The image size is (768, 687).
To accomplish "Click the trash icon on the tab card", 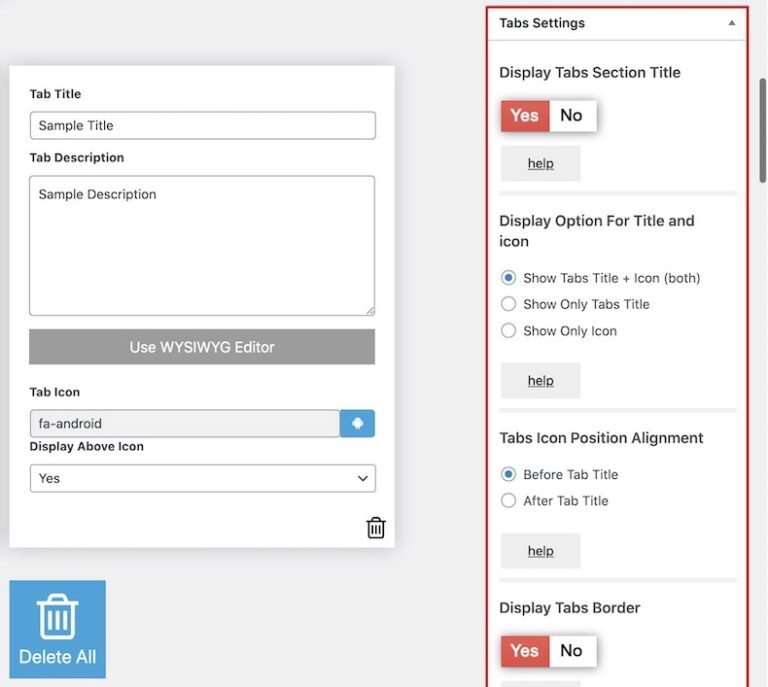I will point(375,527).
